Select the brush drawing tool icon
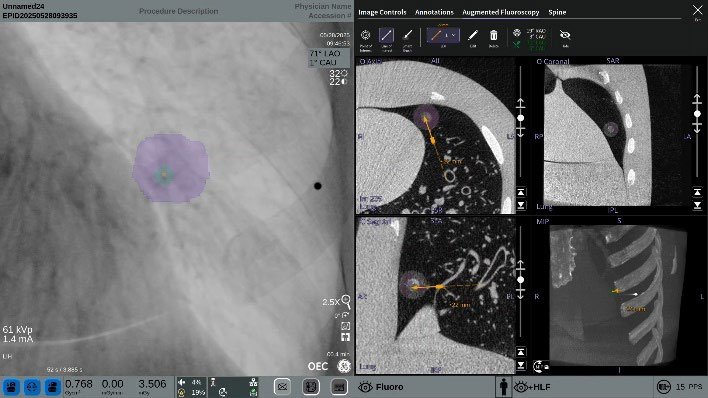Image resolution: width=708 pixels, height=398 pixels. click(x=407, y=36)
